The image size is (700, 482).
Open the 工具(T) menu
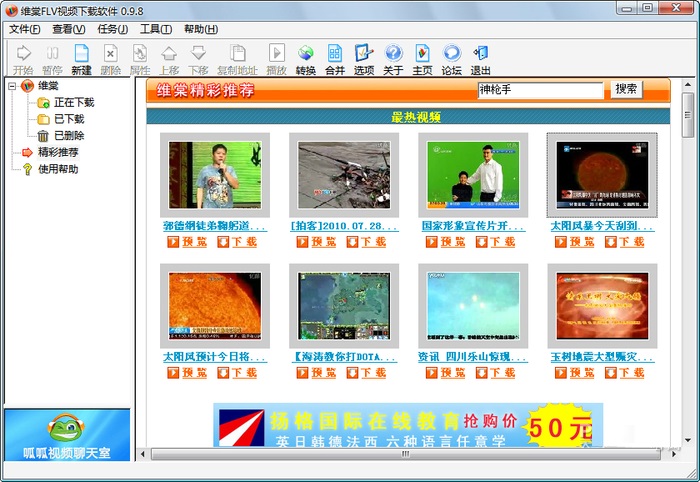click(x=155, y=29)
